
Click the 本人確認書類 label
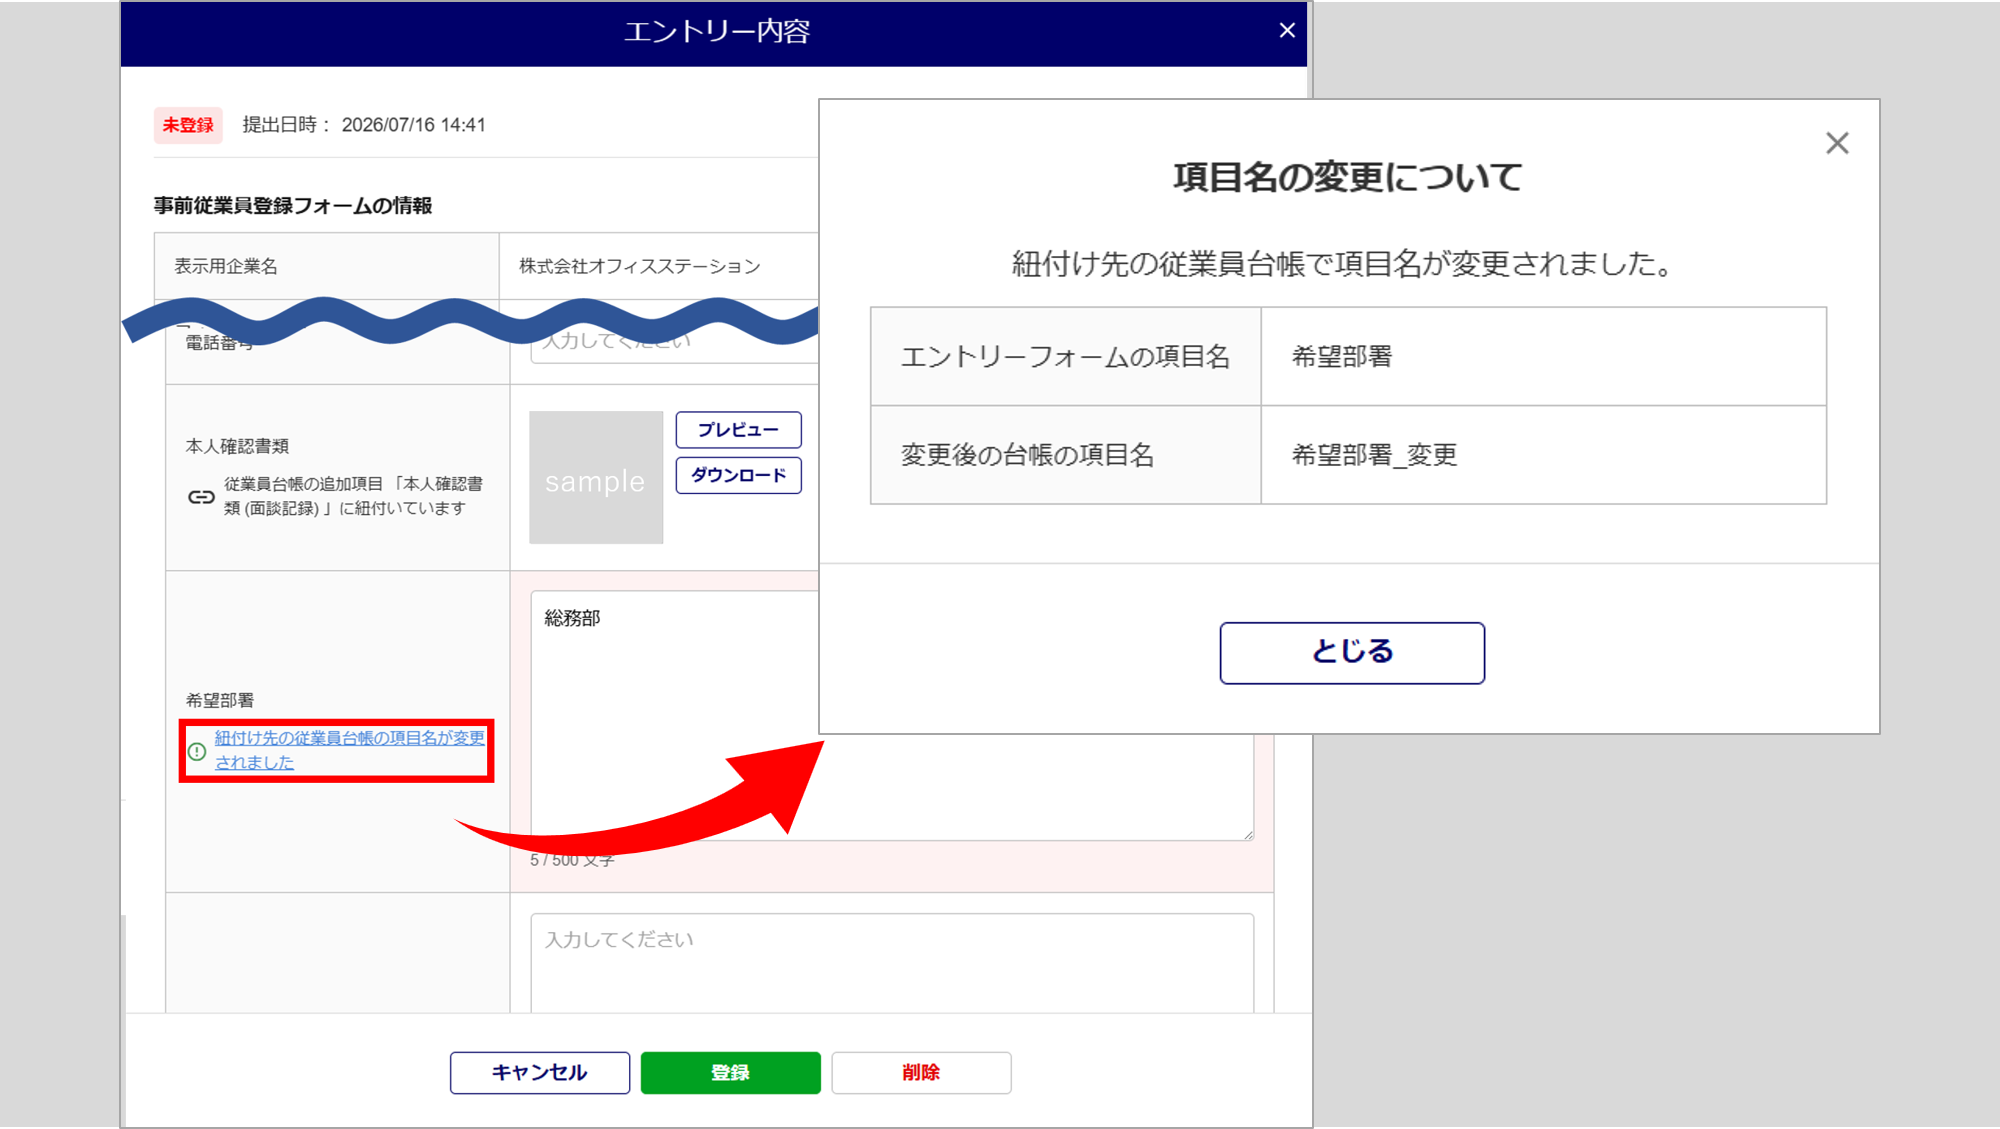point(237,446)
